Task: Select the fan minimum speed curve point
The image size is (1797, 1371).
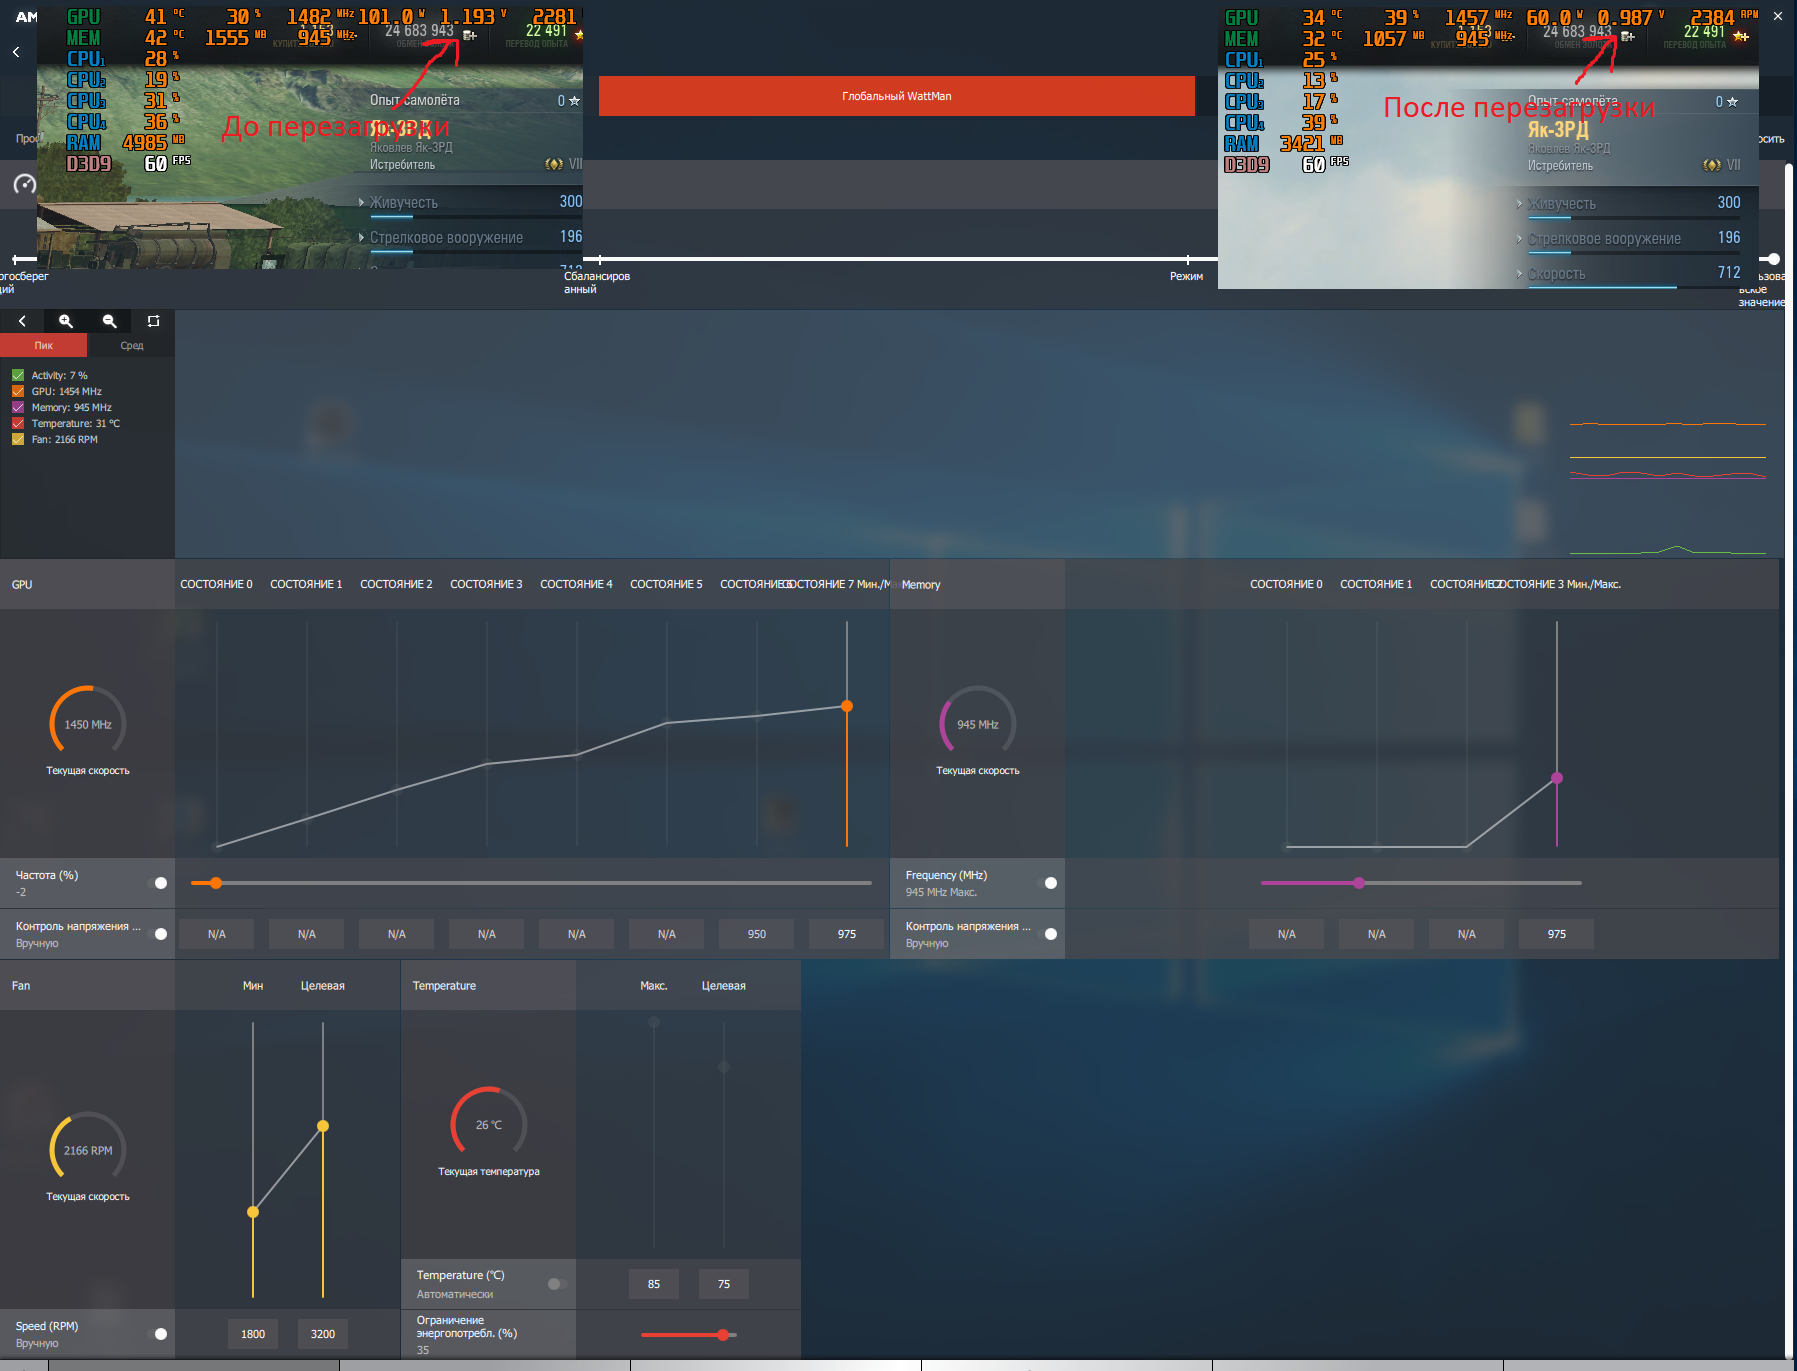Action: [253, 1212]
